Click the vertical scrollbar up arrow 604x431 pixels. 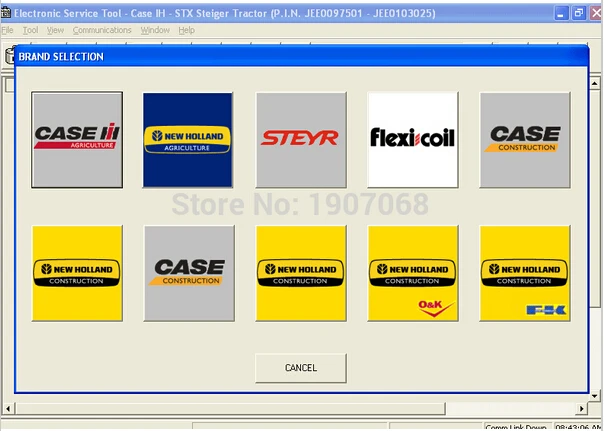[x=595, y=83]
